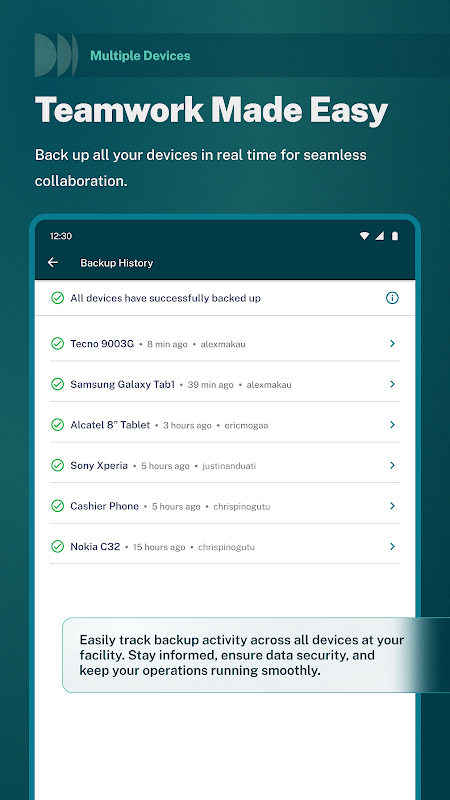Tap the battery icon in status bar
The width and height of the screenshot is (450, 800).
(x=394, y=236)
